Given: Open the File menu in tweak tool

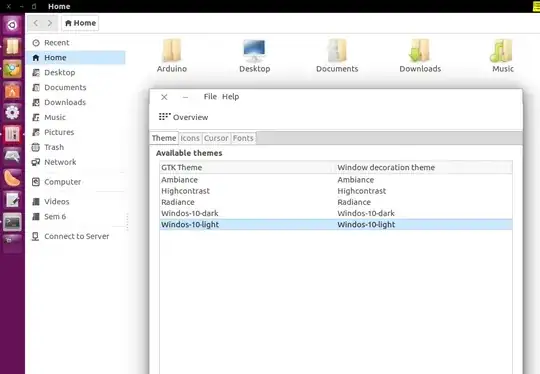Looking at the screenshot, I should coord(210,97).
